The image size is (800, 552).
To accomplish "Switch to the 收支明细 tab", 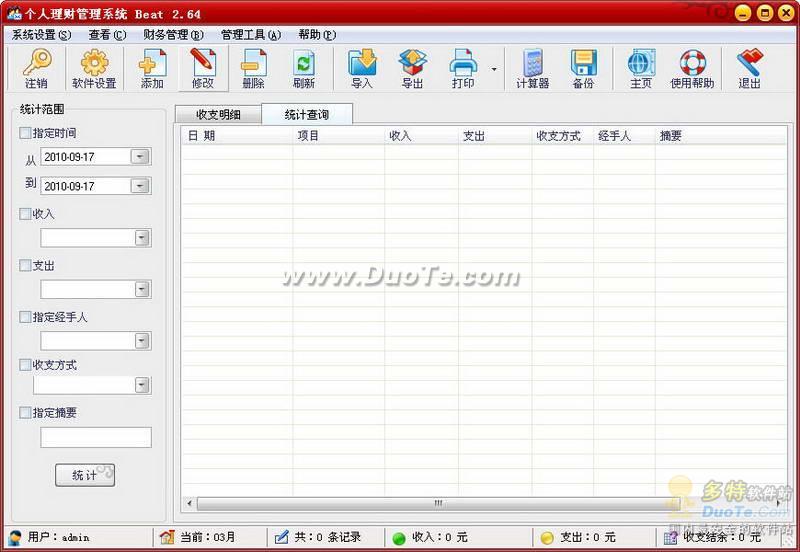I will click(218, 115).
